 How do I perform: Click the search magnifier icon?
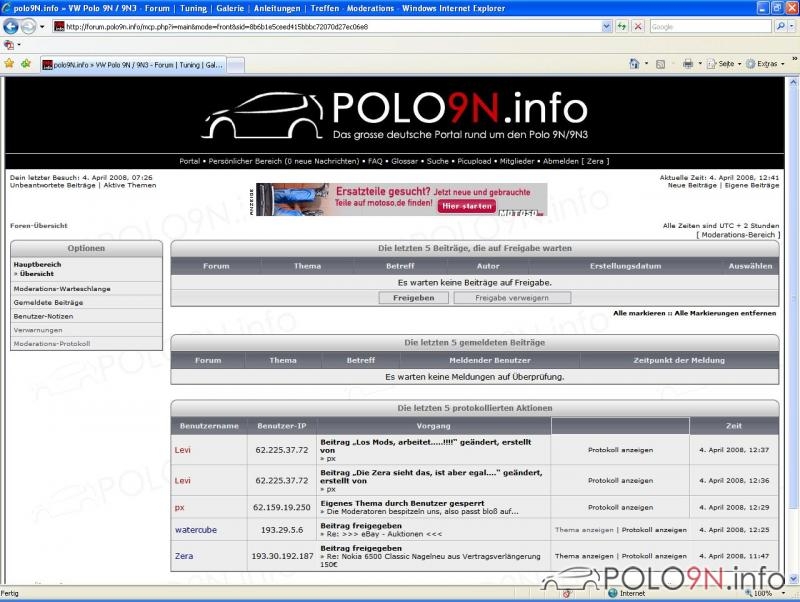tap(779, 27)
